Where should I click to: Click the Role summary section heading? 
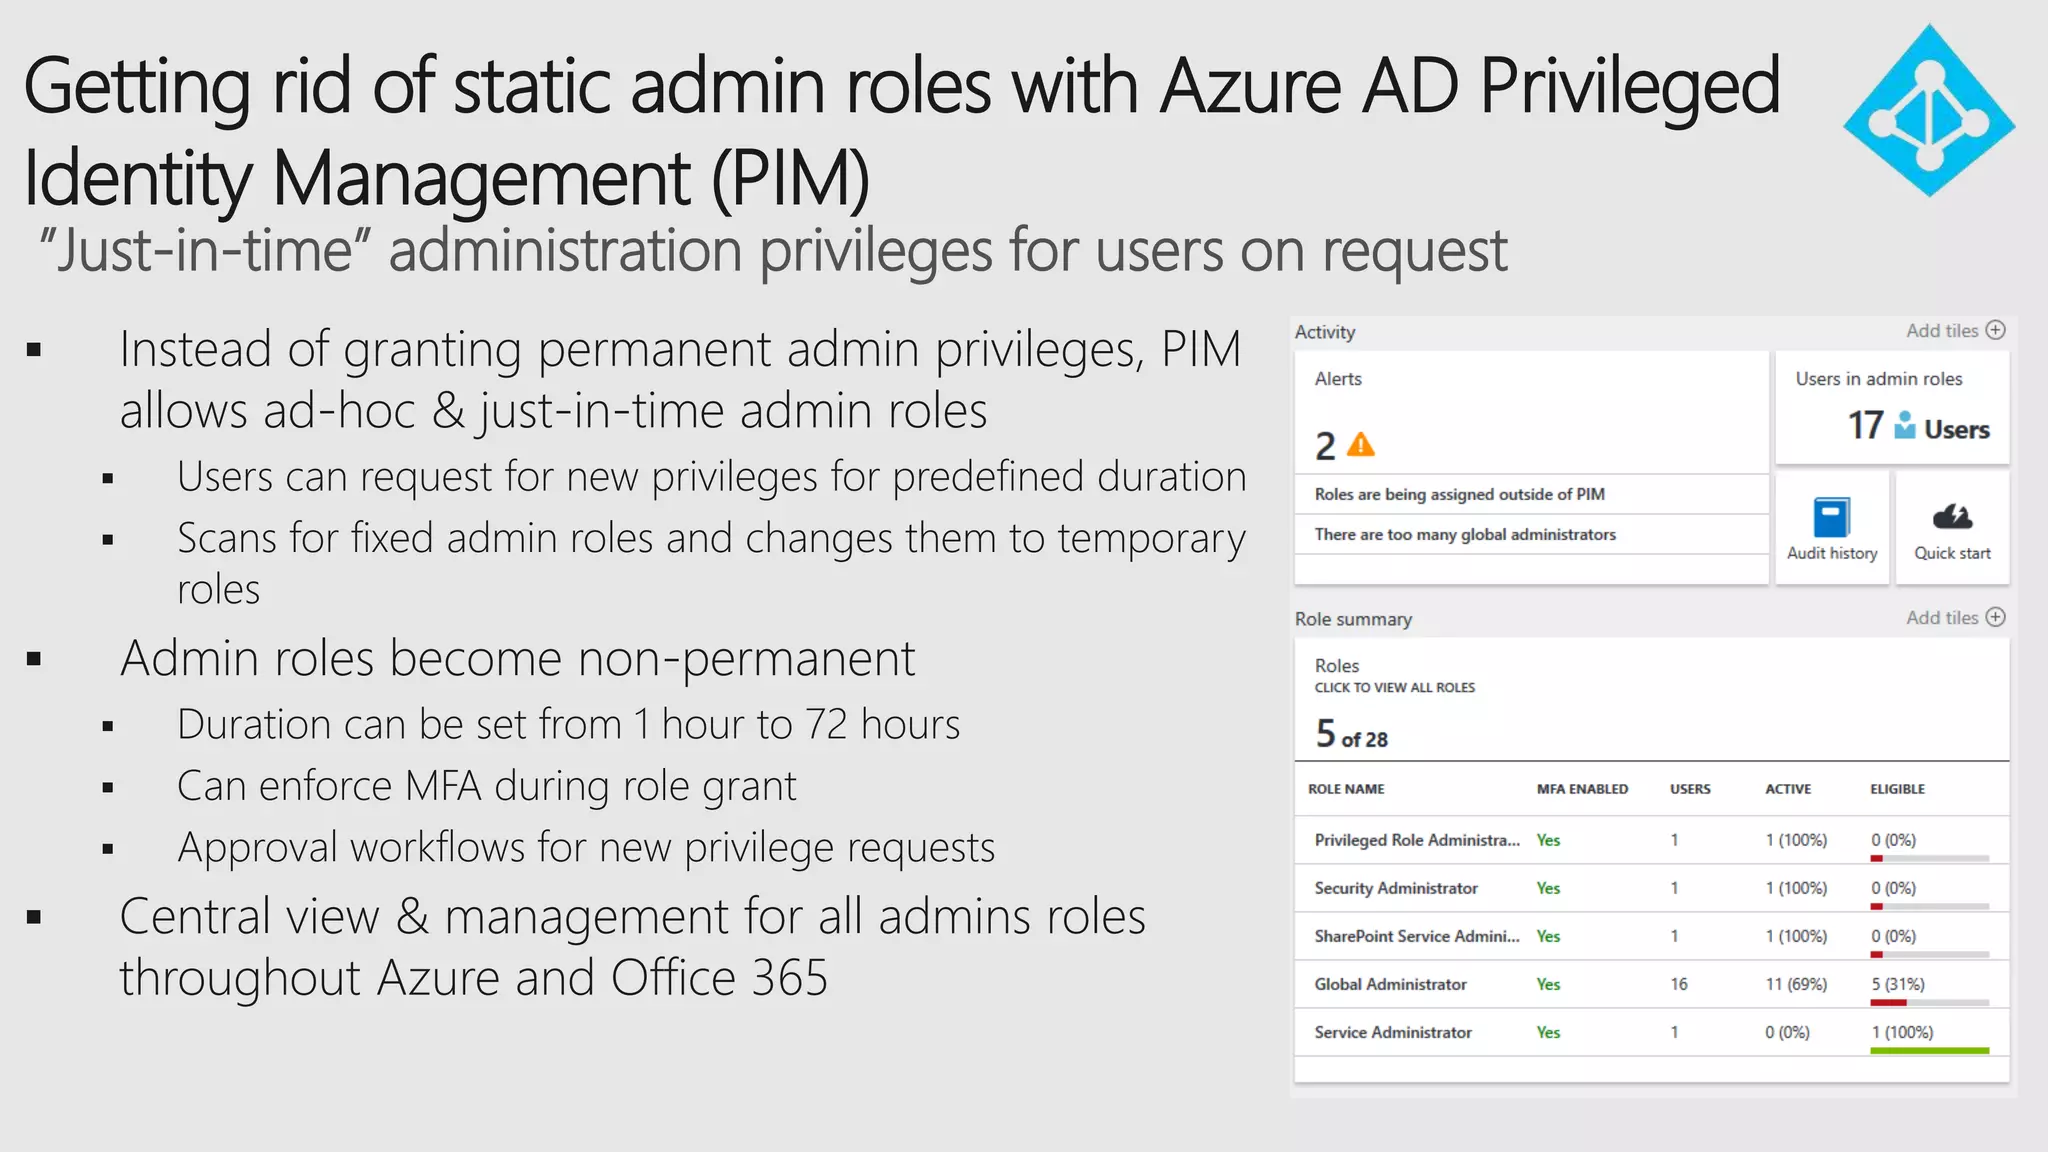coord(1353,619)
